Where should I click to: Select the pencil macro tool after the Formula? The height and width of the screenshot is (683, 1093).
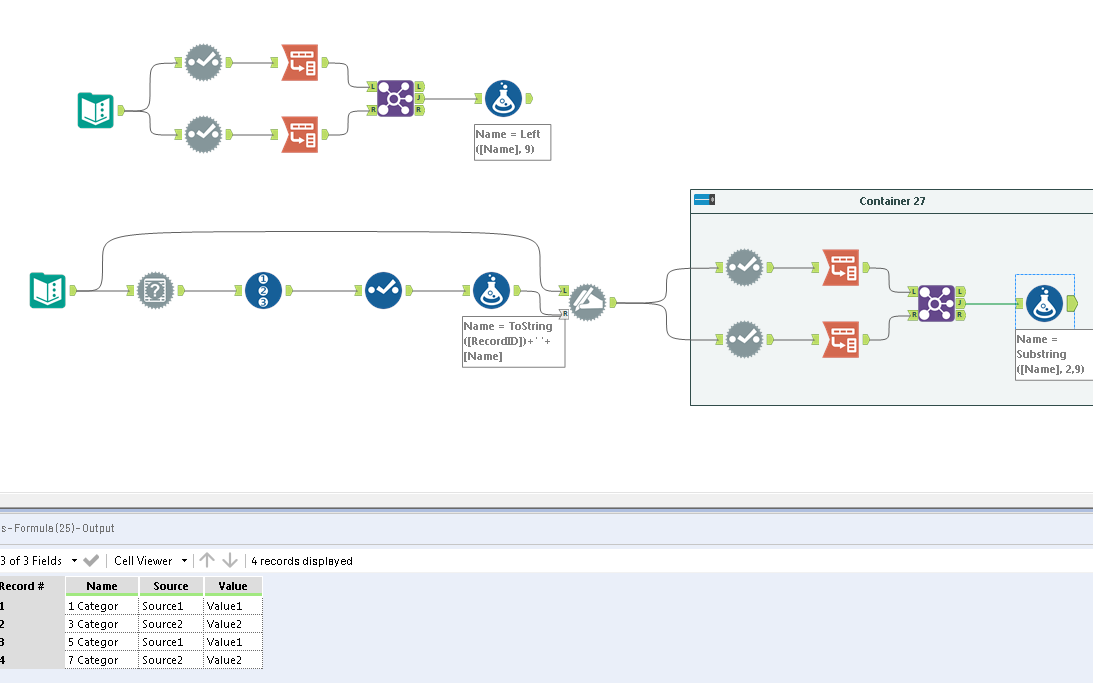coord(588,302)
